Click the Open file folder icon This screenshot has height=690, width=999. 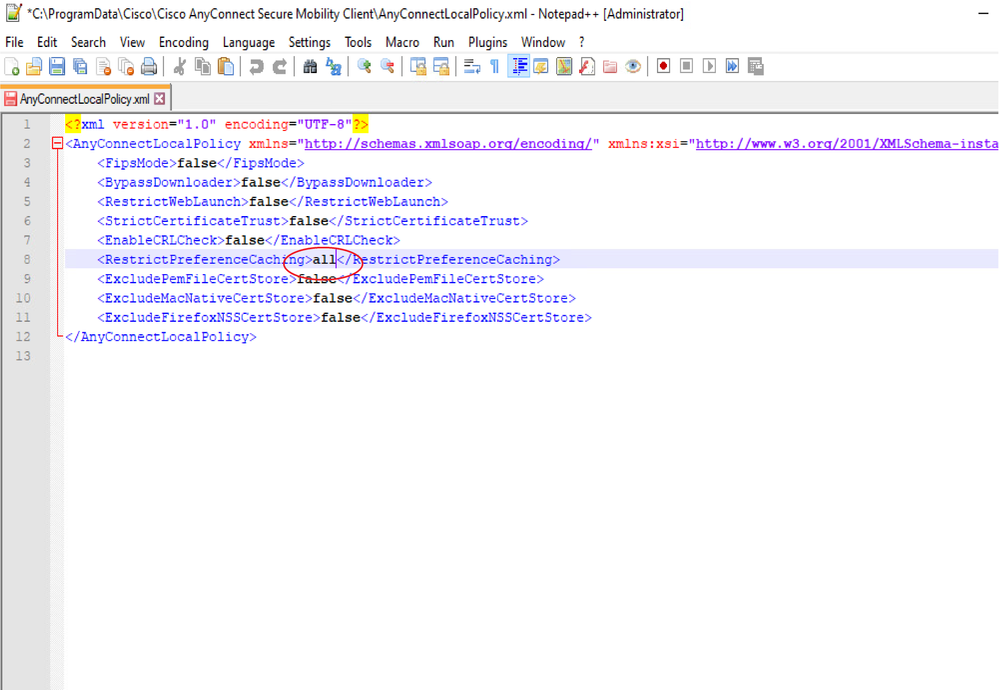pos(34,66)
